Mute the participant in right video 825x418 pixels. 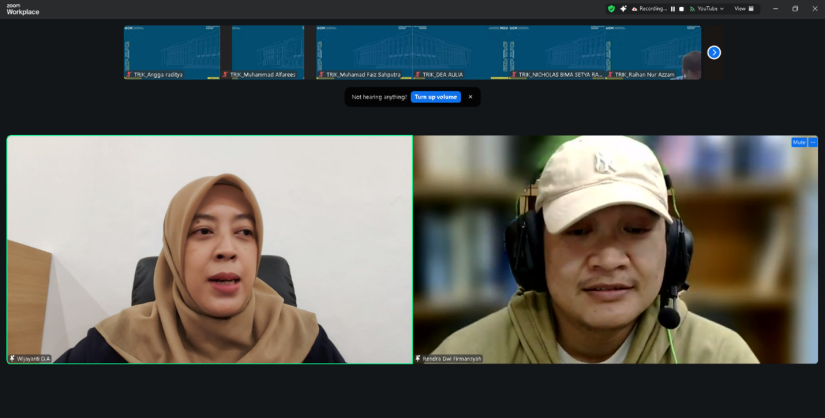coord(799,142)
